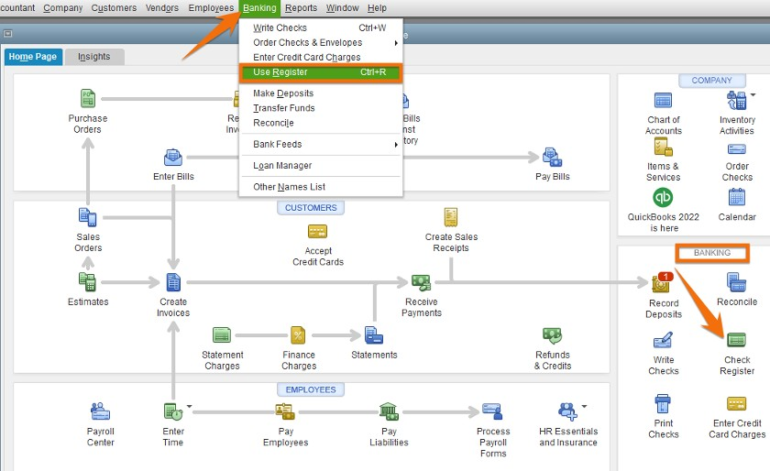Open Inventory Activities dropdown arrow
Image resolution: width=770 pixels, height=471 pixels.
753,94
